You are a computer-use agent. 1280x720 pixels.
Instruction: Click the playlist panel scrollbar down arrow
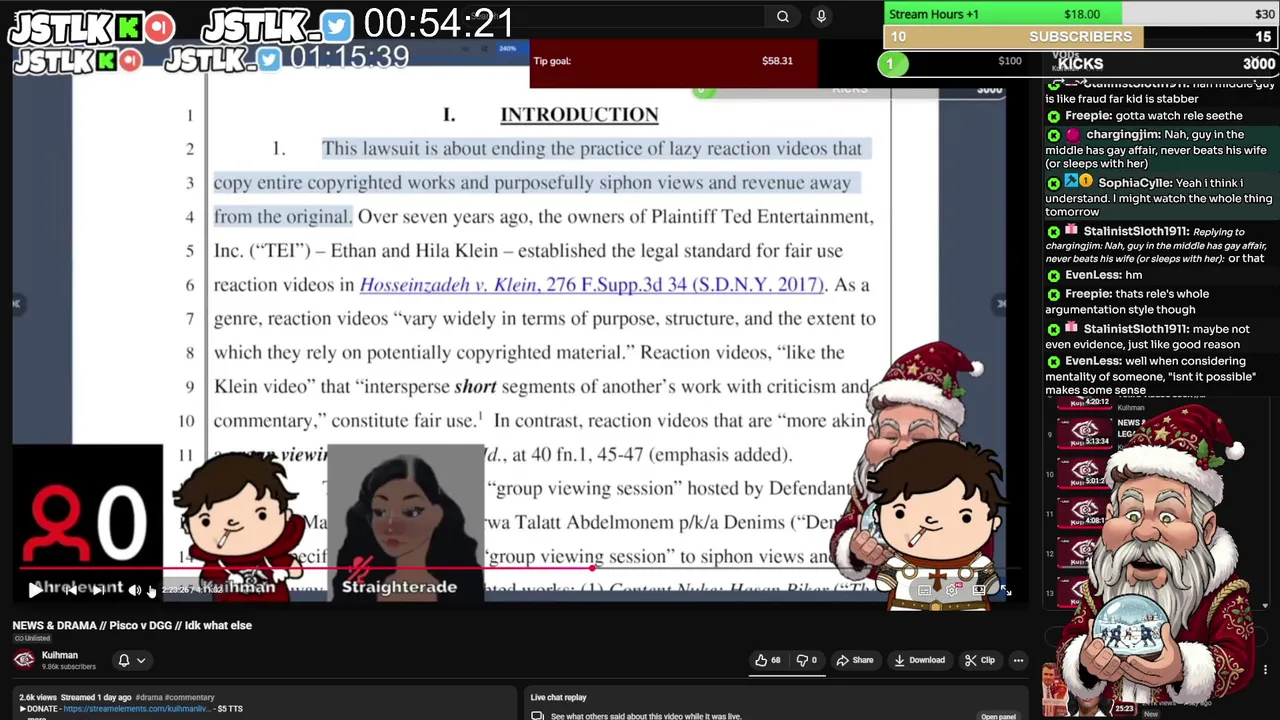point(1265,604)
